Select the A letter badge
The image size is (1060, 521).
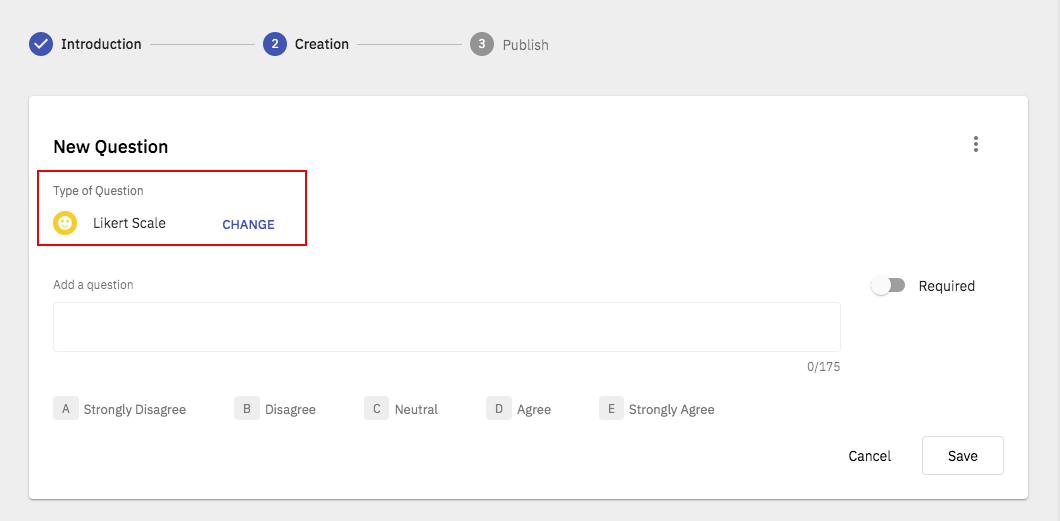point(66,409)
